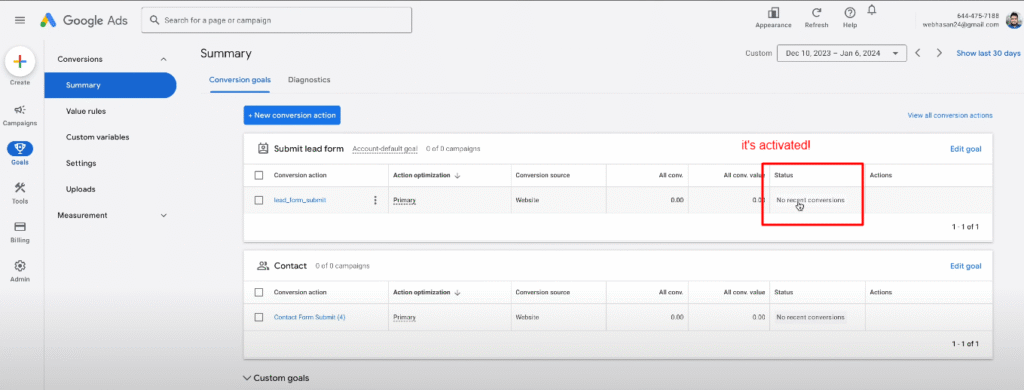Check the Contact Form Submit row checkbox
This screenshot has height=390, width=1024.
[259, 317]
